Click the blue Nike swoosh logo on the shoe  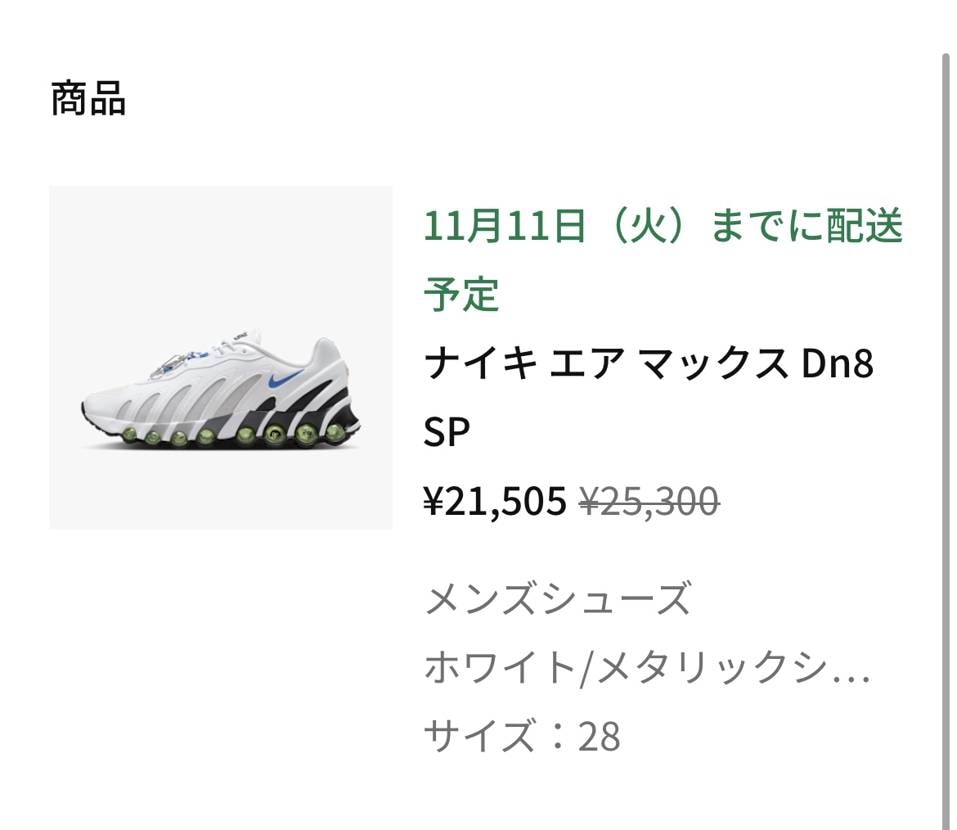click(277, 379)
